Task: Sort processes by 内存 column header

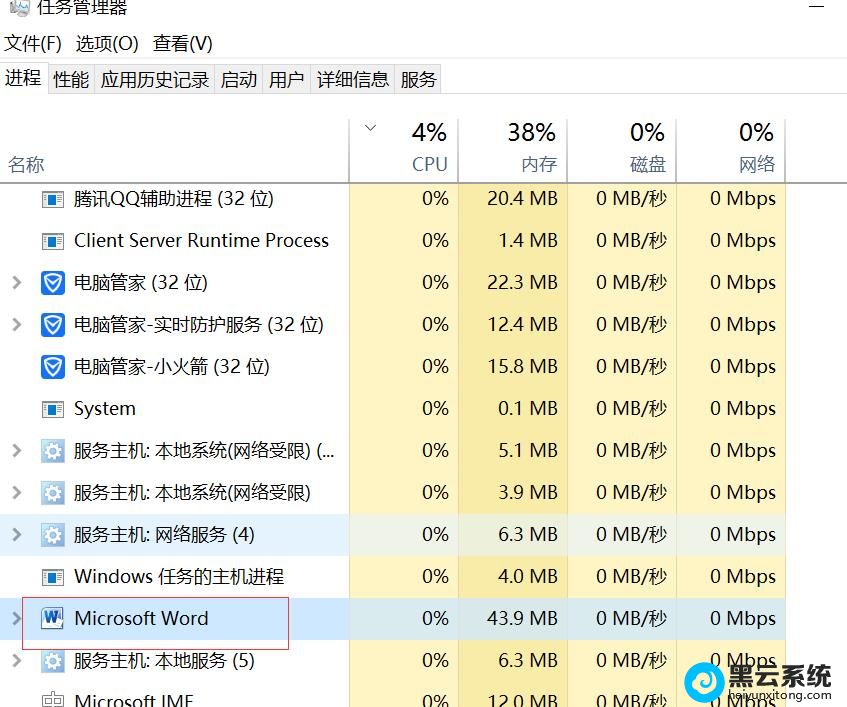Action: [x=538, y=164]
